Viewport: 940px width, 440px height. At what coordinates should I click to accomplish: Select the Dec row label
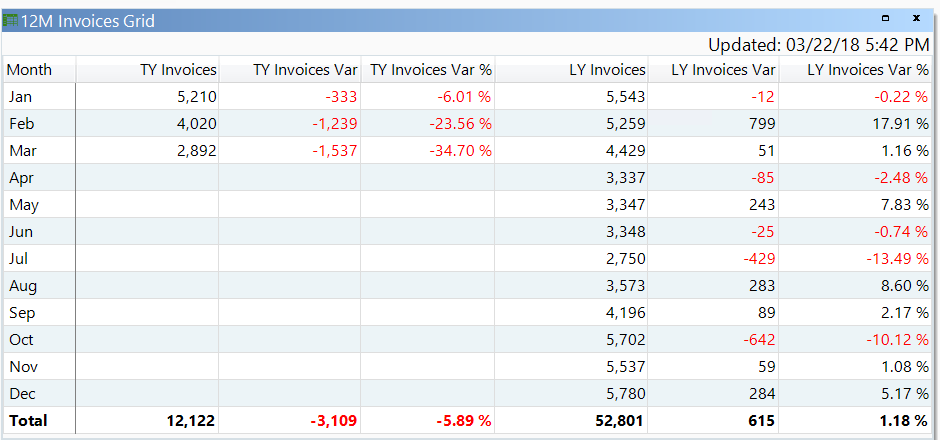(x=21, y=394)
